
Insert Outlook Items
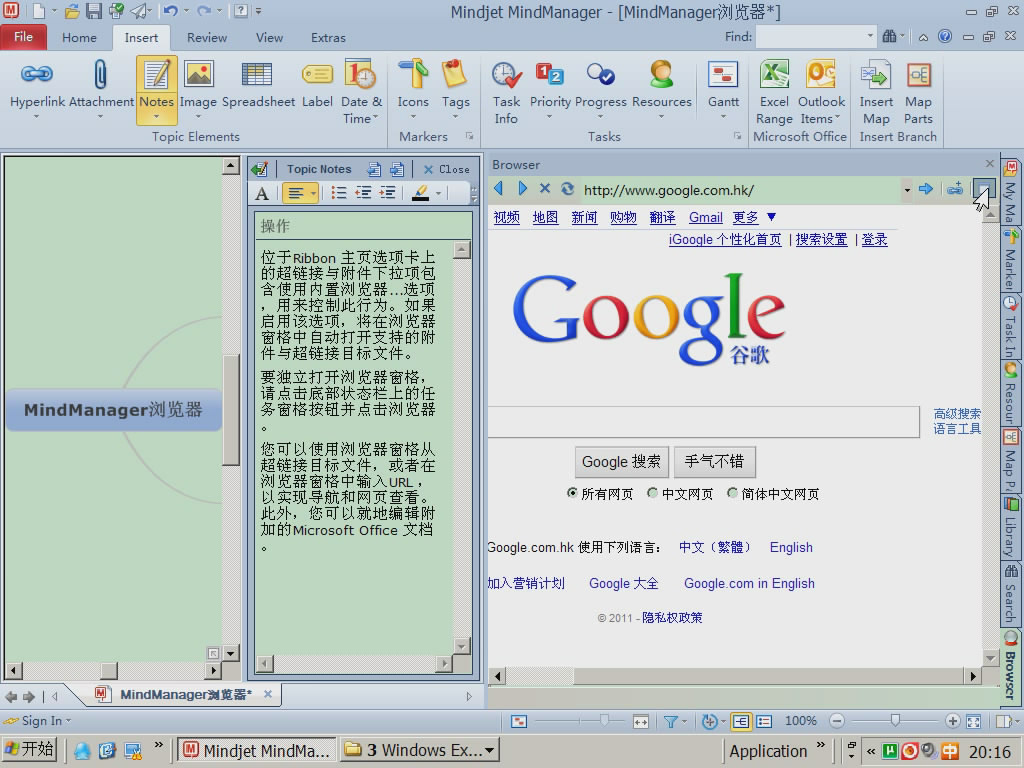pos(822,91)
